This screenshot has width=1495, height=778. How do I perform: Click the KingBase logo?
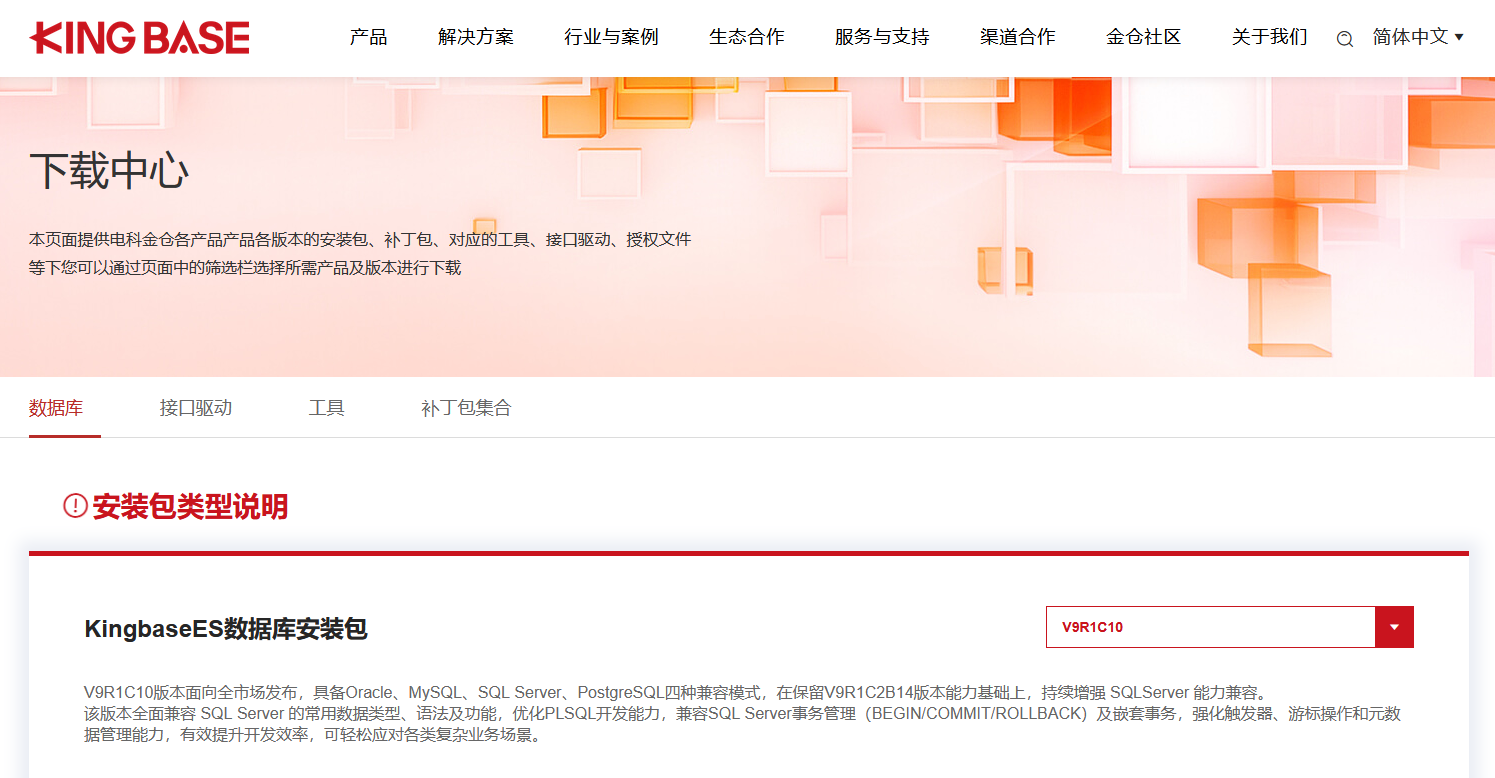tap(140, 38)
